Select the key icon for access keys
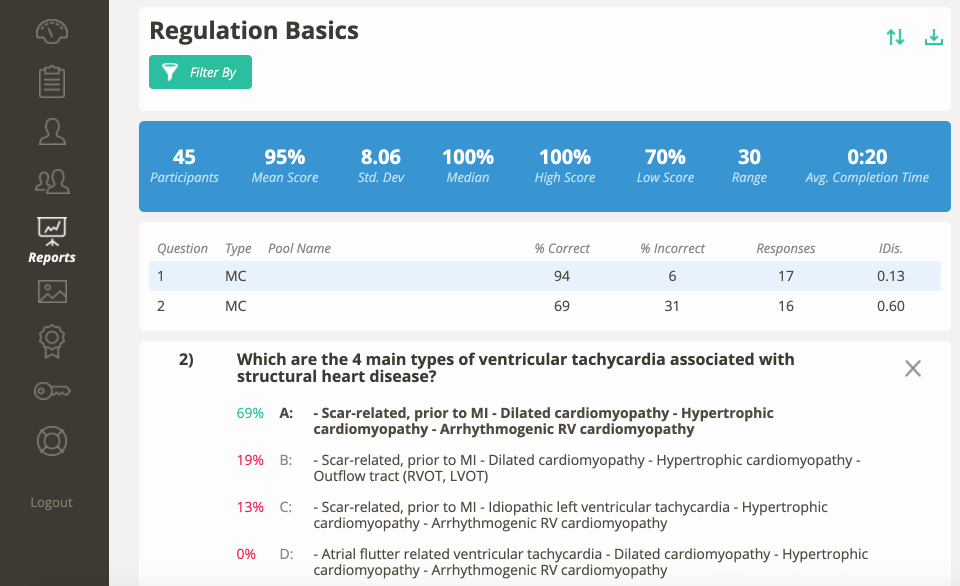Image resolution: width=960 pixels, height=586 pixels. pos(51,391)
